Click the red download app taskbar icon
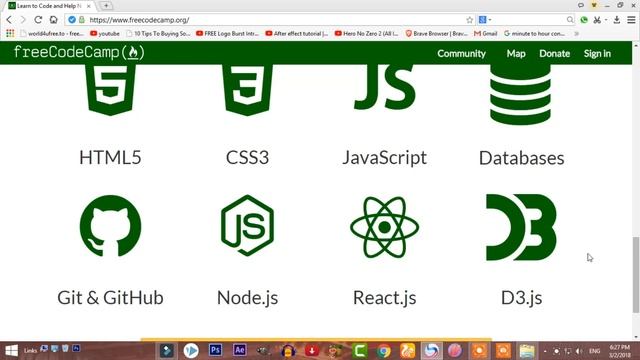 tap(312, 351)
